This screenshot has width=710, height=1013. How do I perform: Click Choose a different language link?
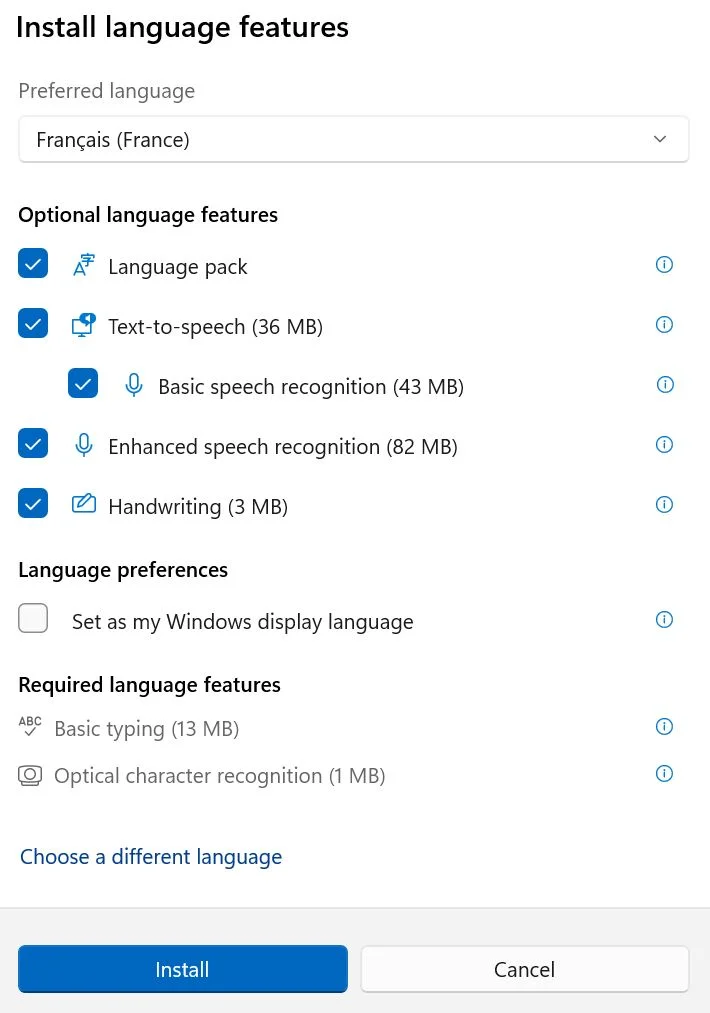[x=151, y=857]
